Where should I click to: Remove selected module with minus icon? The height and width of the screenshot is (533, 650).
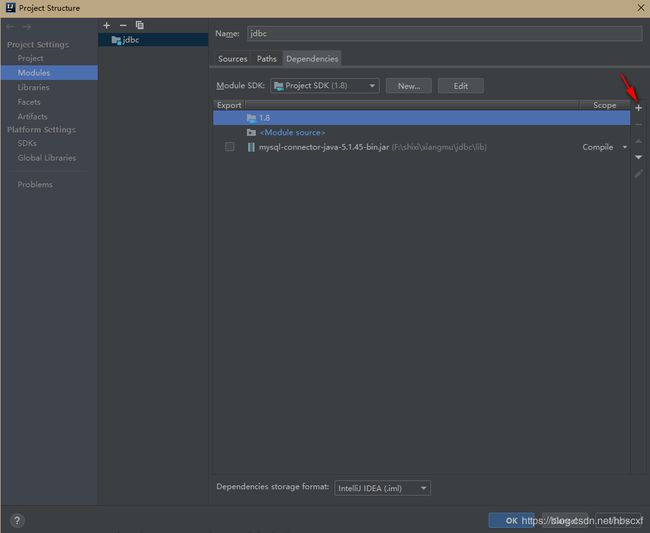[123, 25]
